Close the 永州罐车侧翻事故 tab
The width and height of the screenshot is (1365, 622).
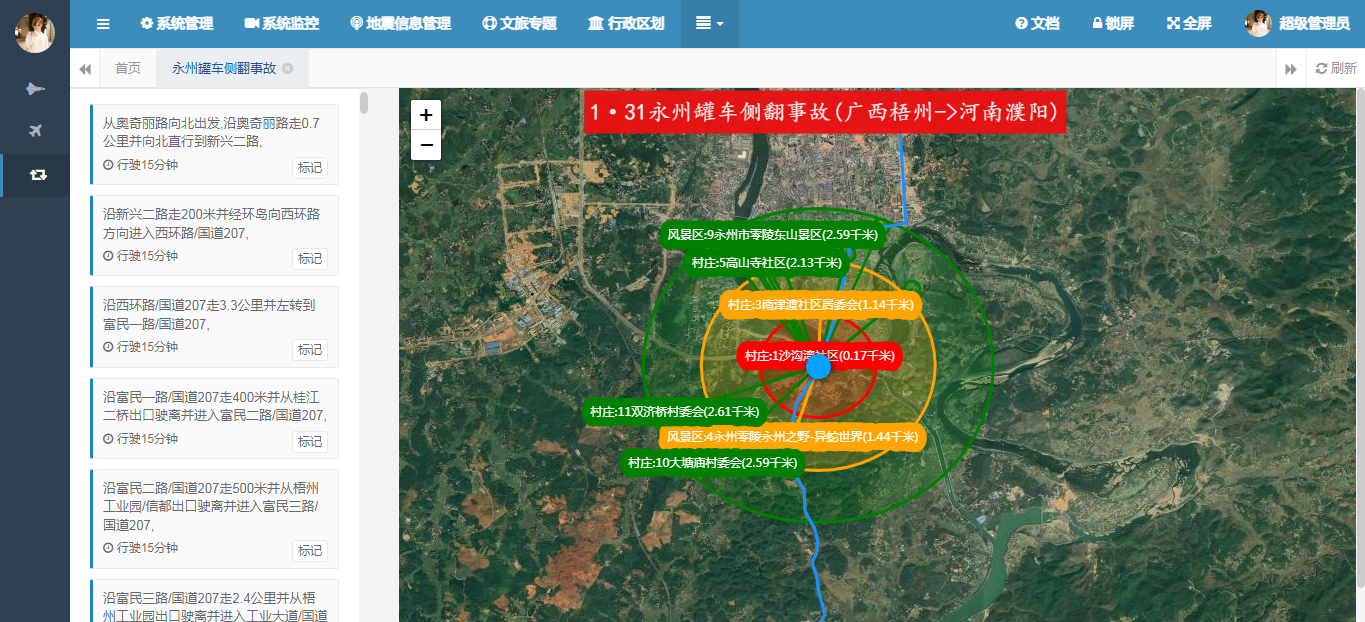click(288, 69)
